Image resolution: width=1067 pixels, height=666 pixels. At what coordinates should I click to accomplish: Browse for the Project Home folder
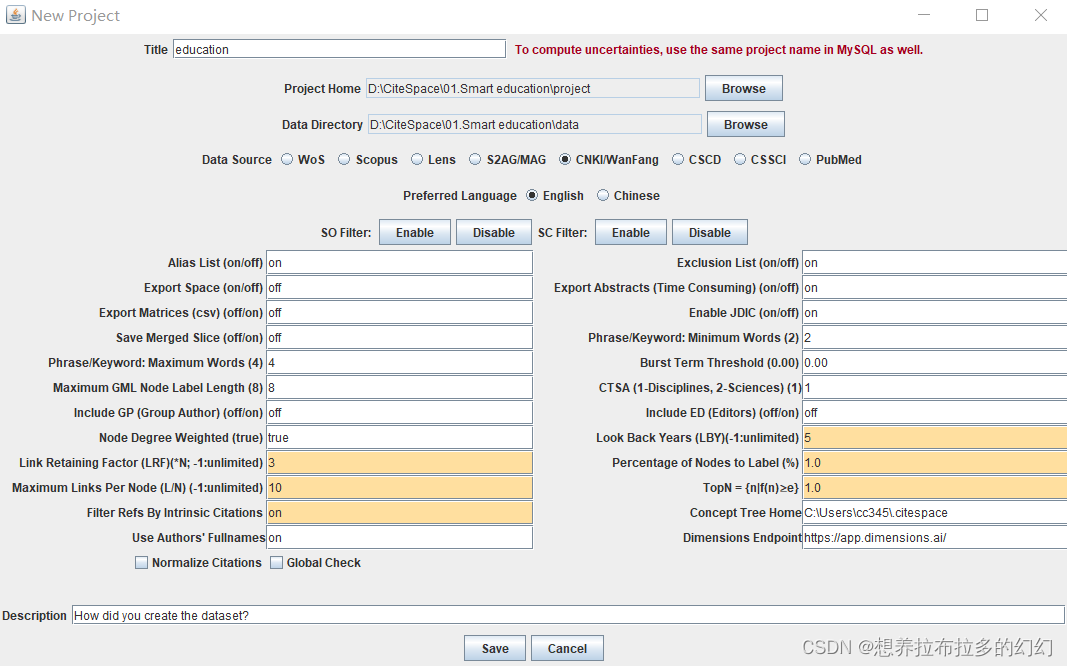744,88
